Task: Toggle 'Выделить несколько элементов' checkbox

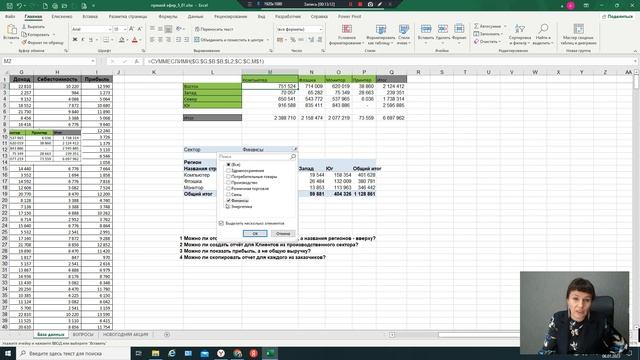Action: coord(221,223)
